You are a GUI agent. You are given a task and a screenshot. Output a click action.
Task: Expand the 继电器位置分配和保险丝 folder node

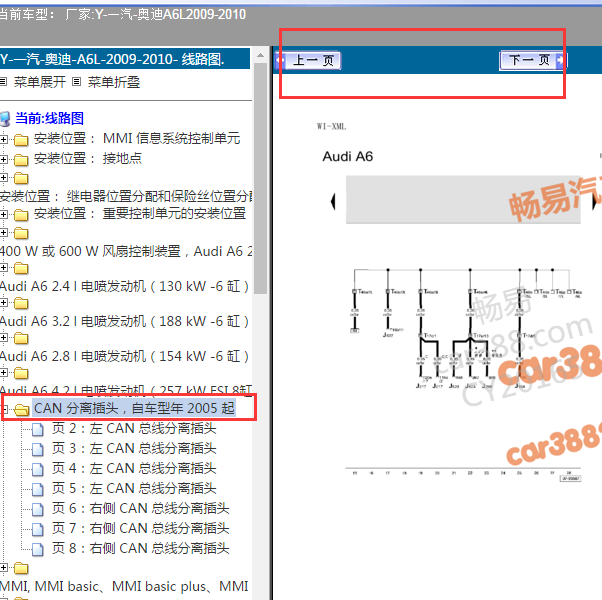tap(3, 177)
